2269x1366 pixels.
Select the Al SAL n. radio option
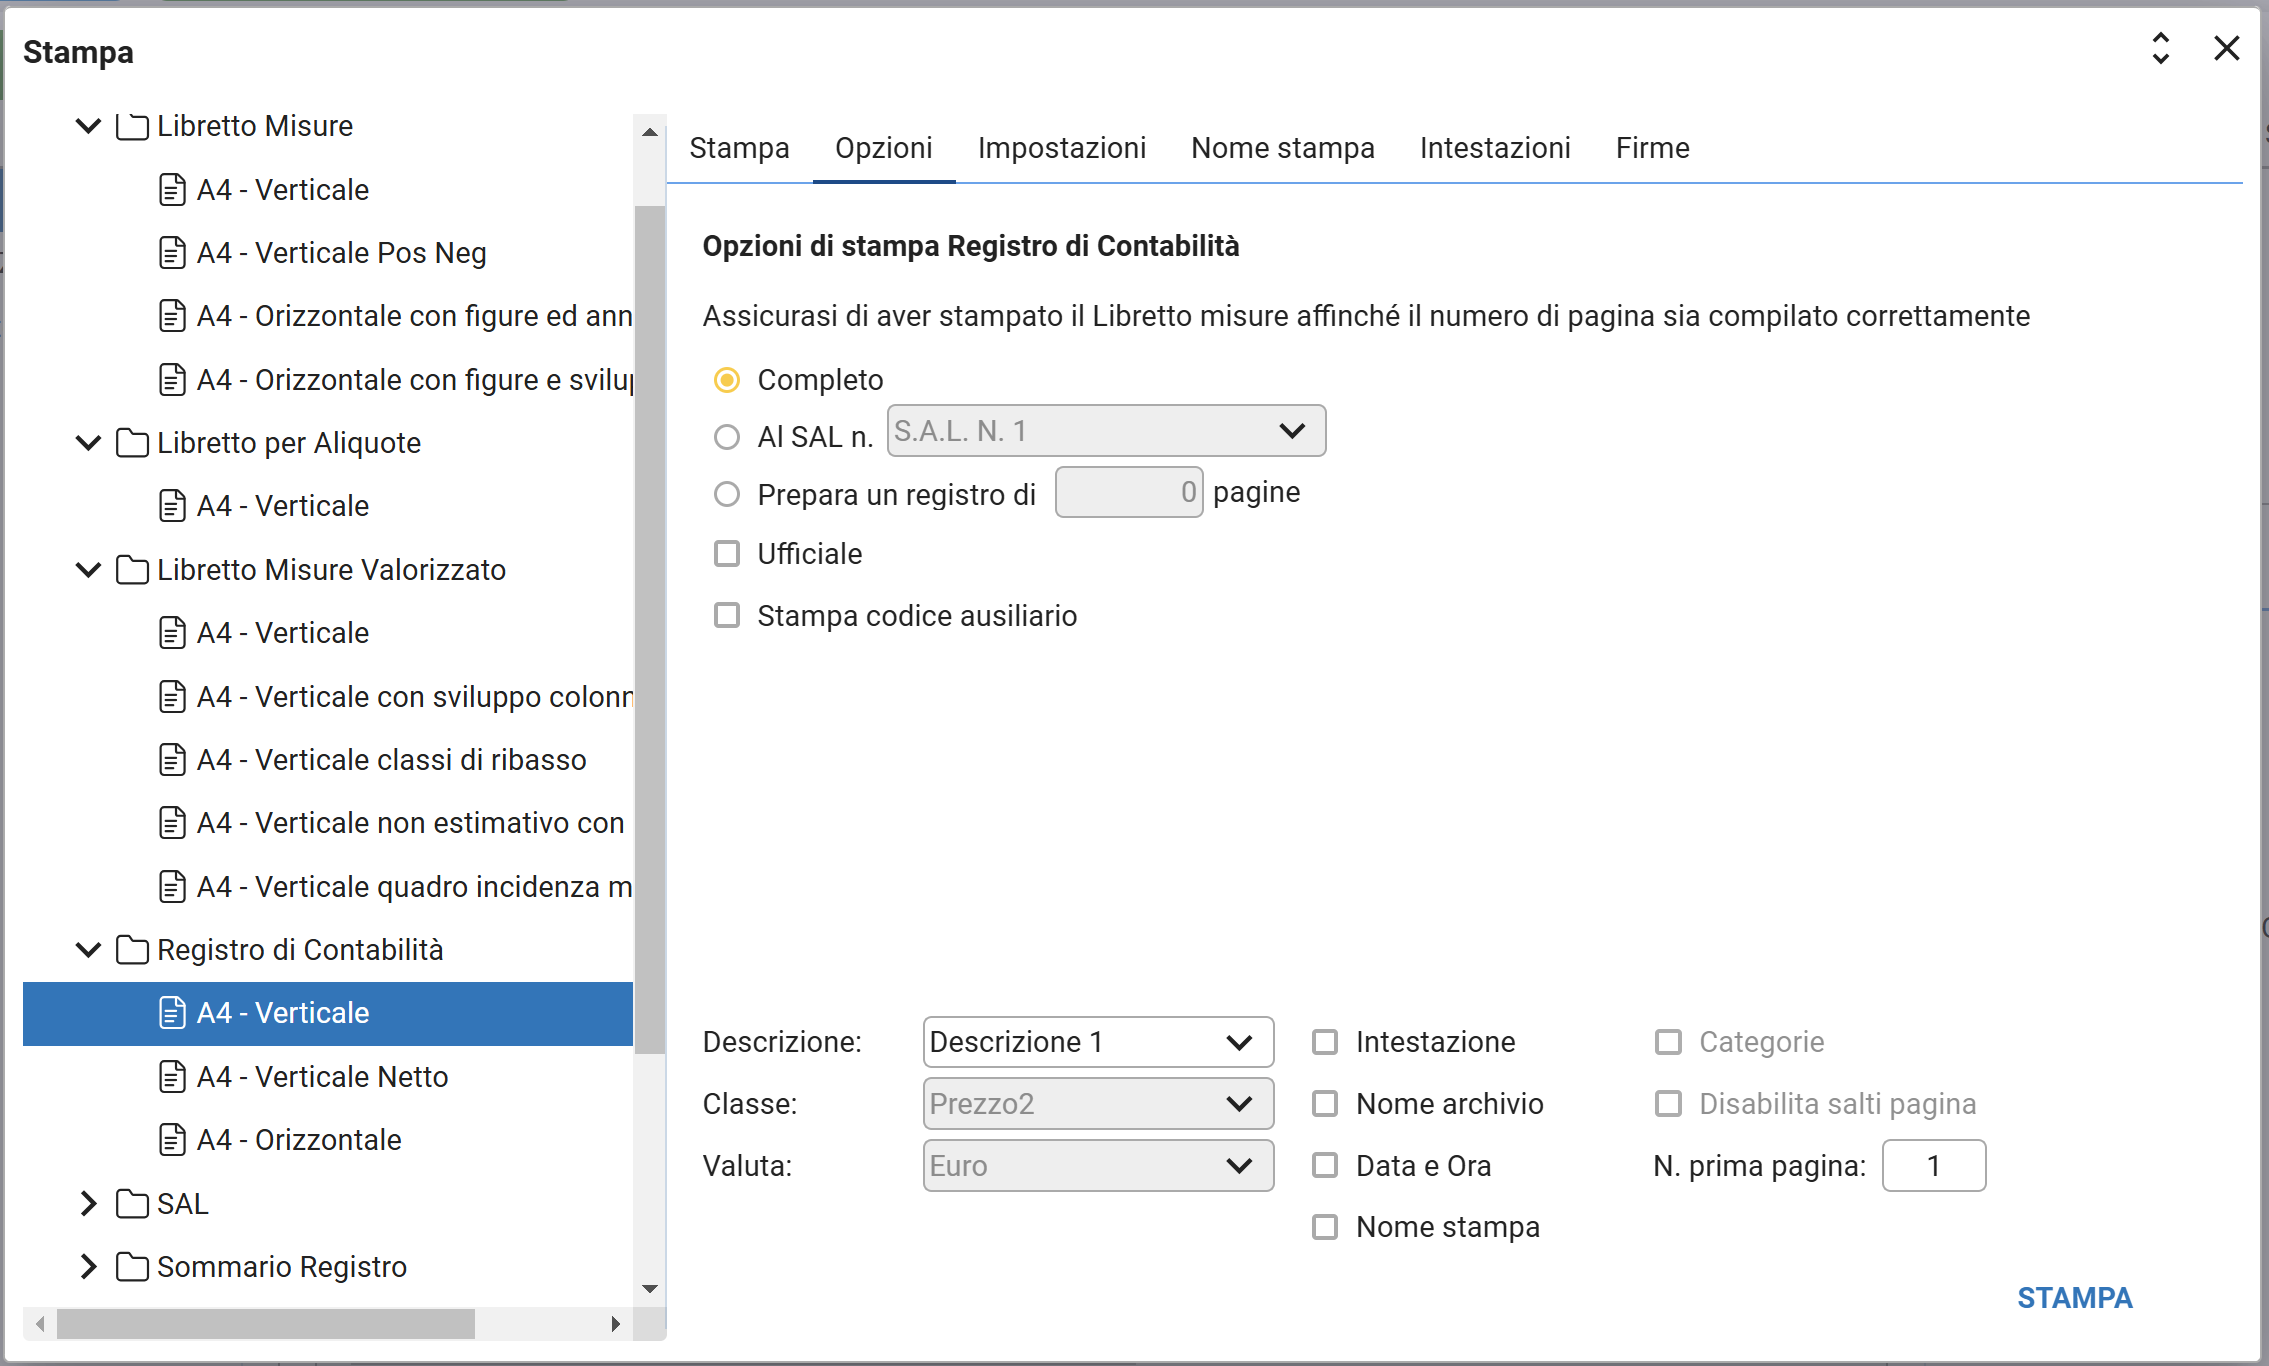pyautogui.click(x=727, y=437)
